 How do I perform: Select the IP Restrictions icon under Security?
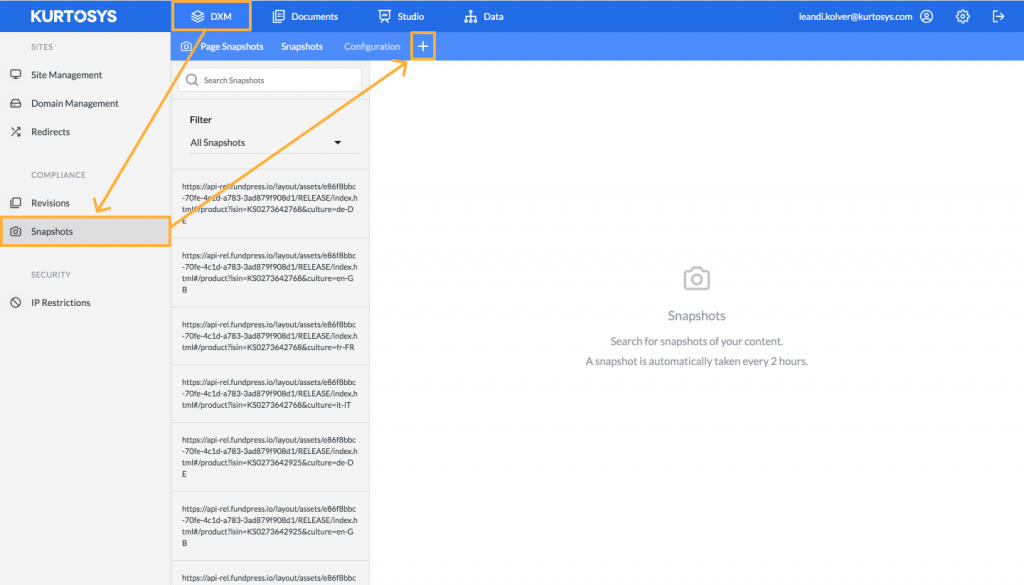tap(14, 302)
